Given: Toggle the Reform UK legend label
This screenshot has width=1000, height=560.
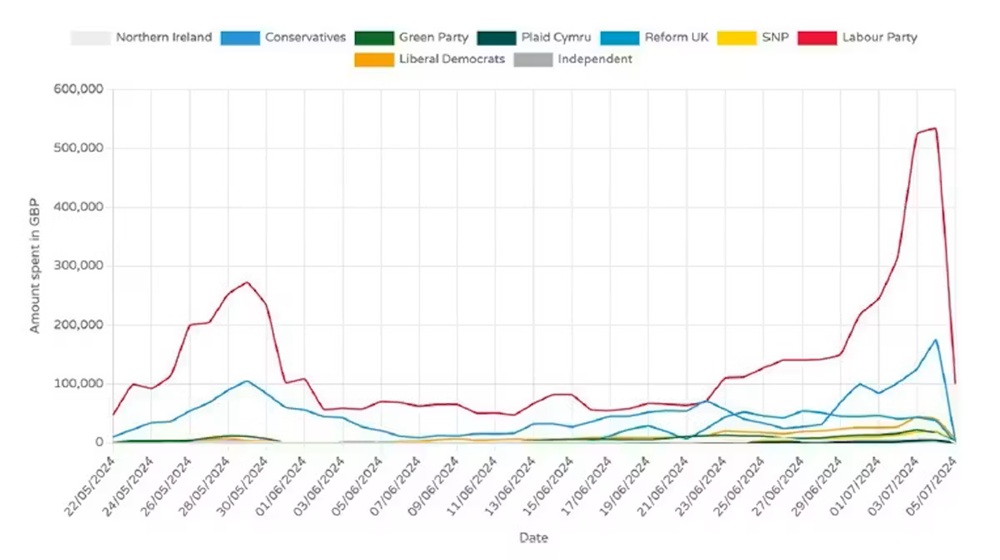Looking at the screenshot, I should pyautogui.click(x=678, y=38).
